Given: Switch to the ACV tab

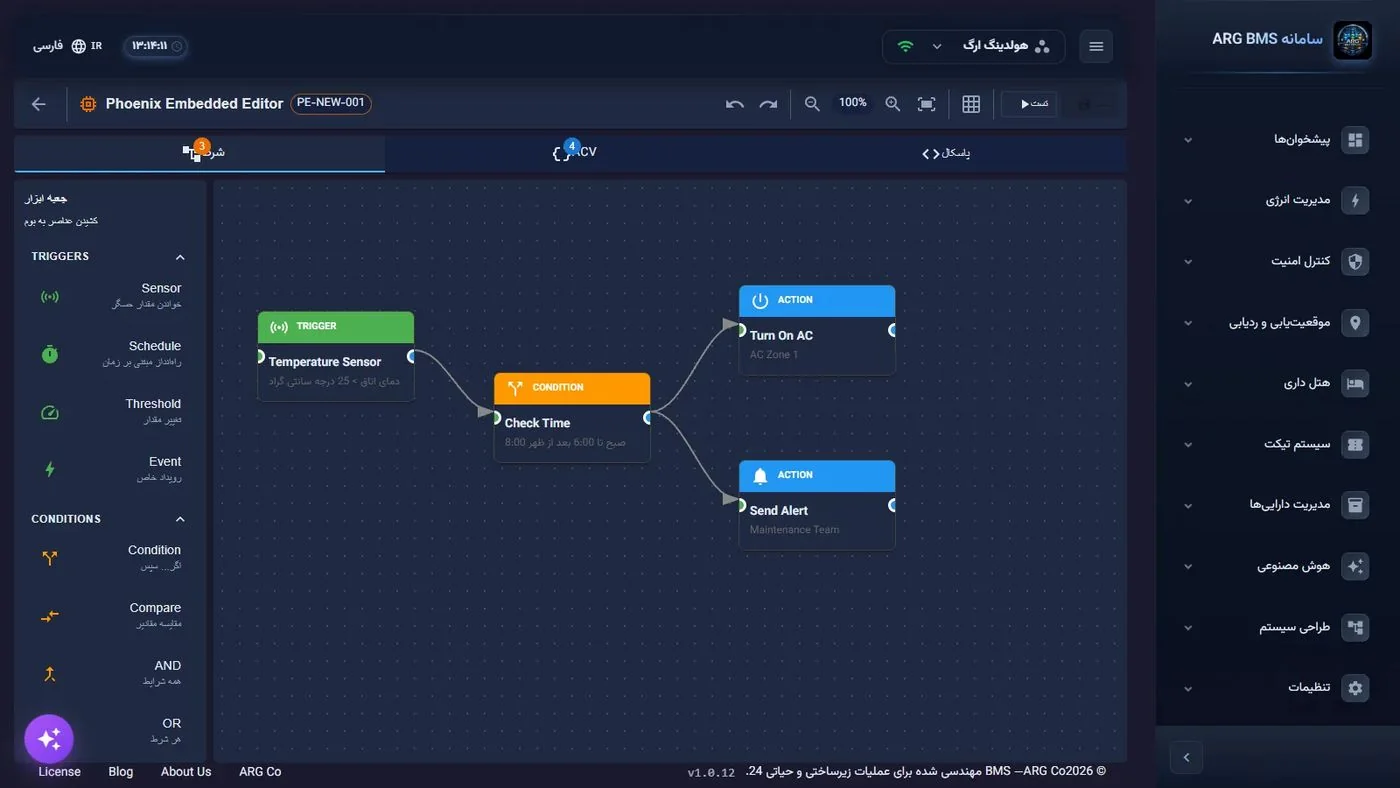Looking at the screenshot, I should point(573,153).
